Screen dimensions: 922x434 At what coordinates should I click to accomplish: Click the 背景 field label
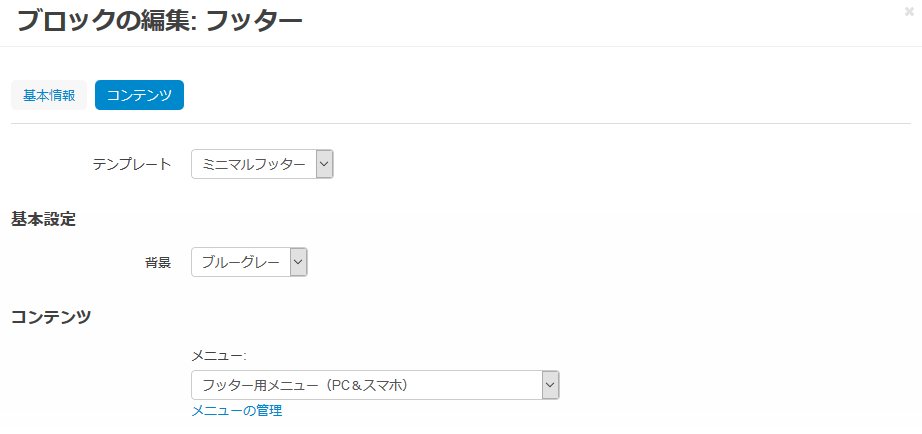coord(158,263)
